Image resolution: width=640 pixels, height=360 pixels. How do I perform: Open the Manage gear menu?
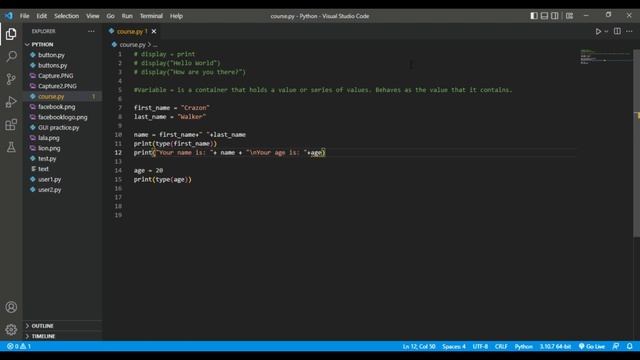click(11, 329)
